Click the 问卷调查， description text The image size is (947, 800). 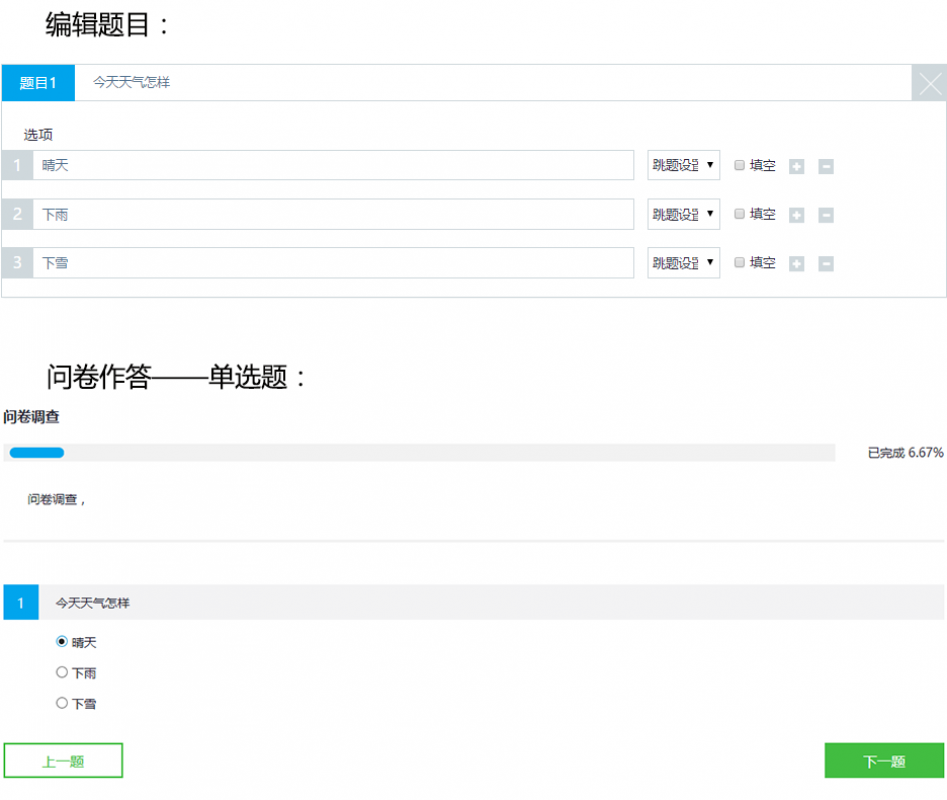56,499
